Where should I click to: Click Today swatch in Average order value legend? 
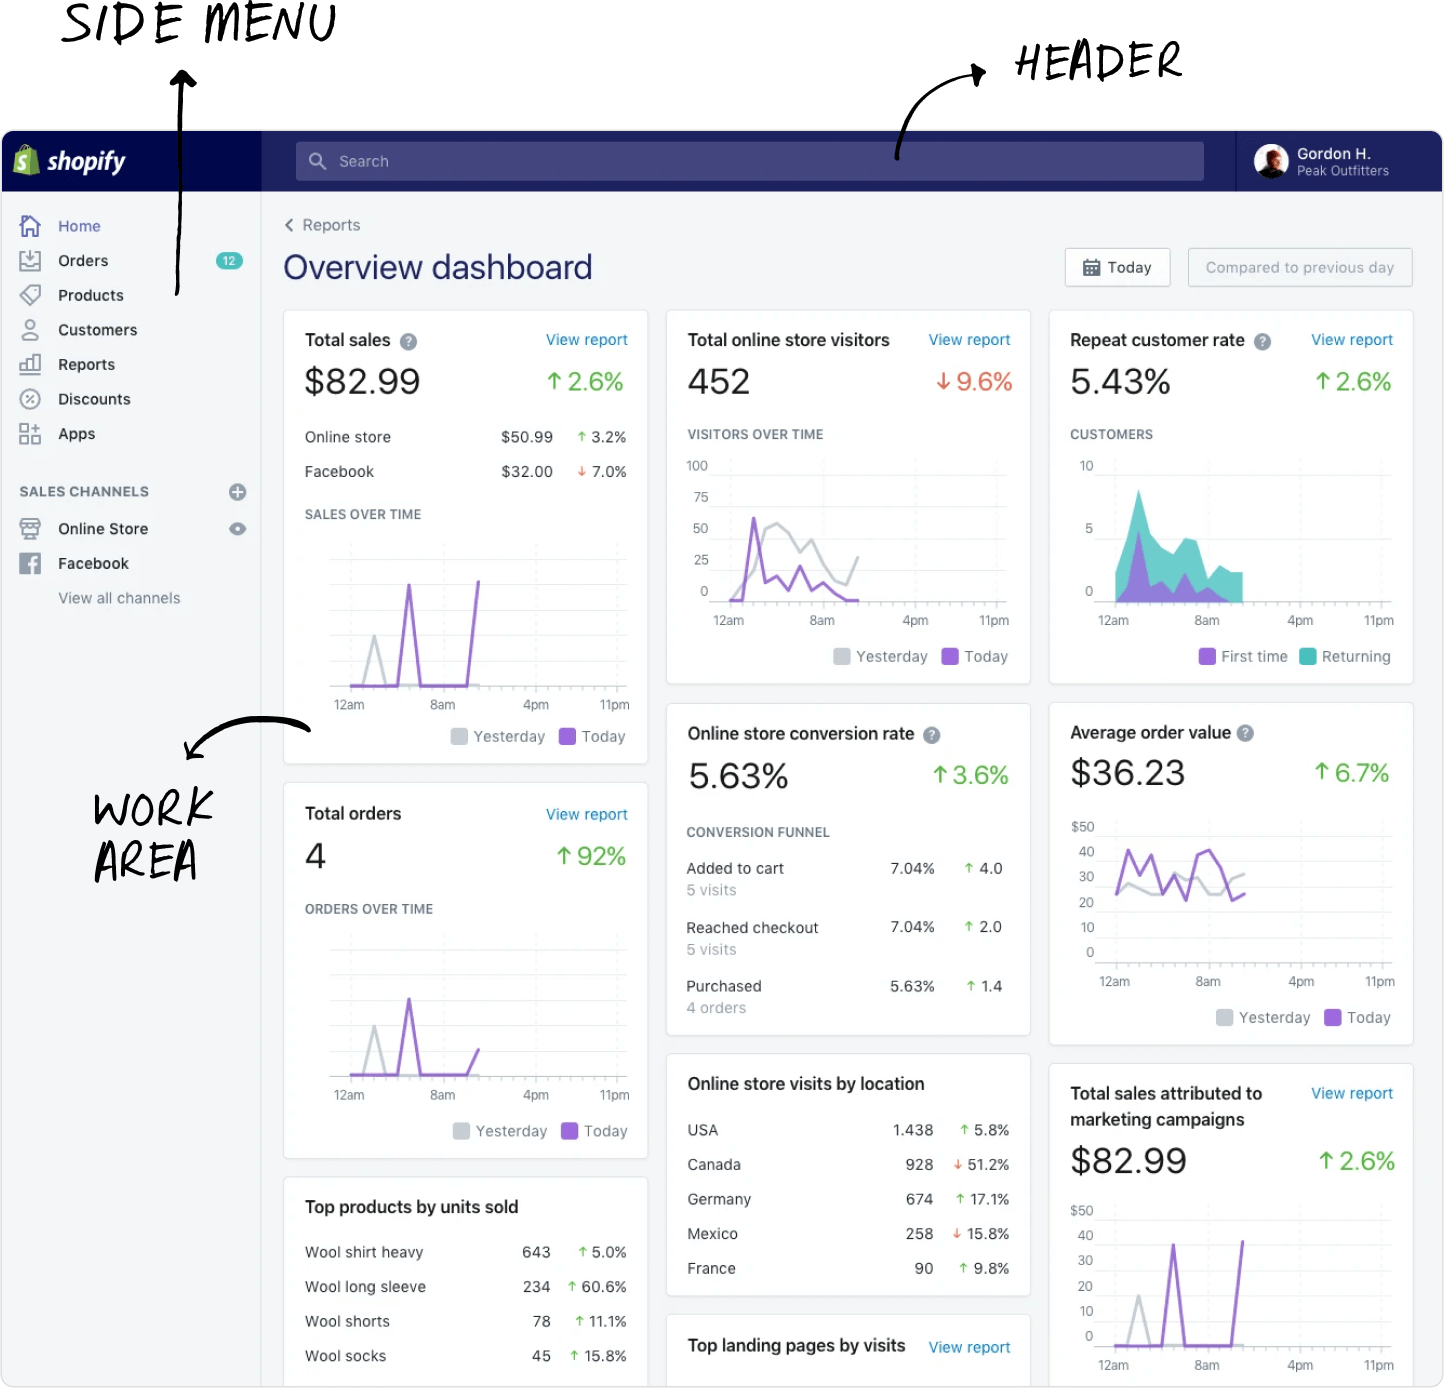click(1332, 1018)
